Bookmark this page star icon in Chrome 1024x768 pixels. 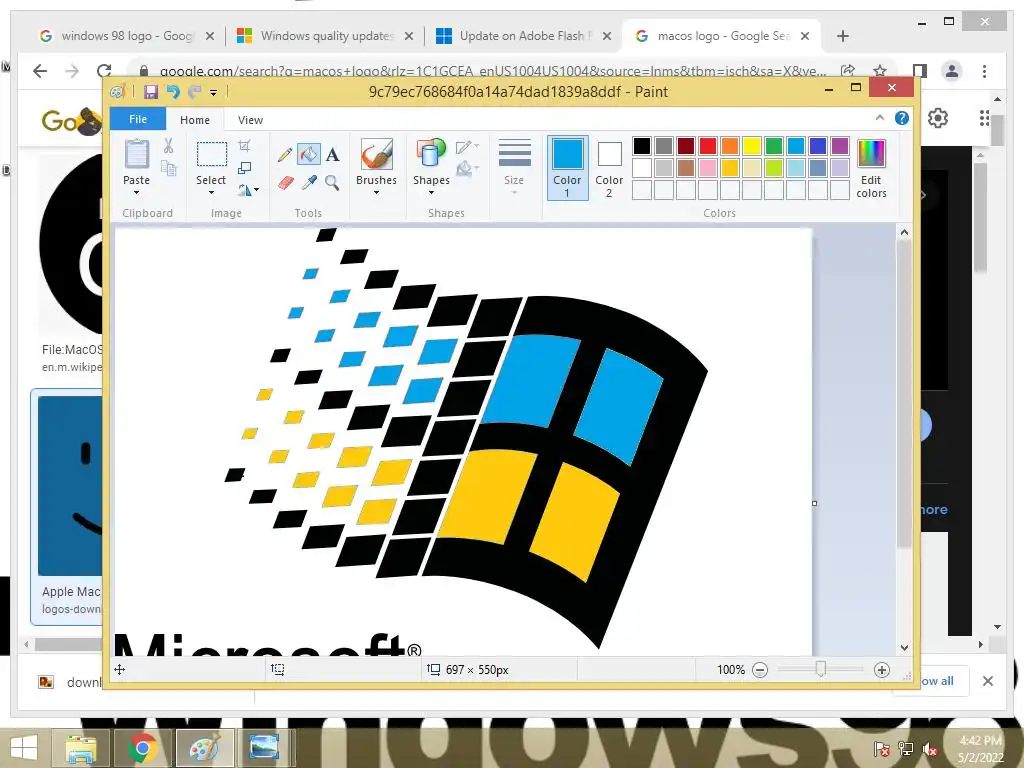pos(880,71)
